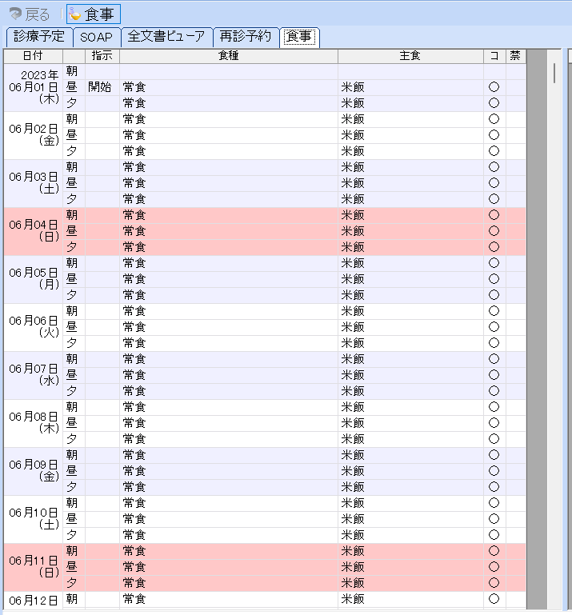Switch to the 診療予定 tab
572x615 pixels.
tap(39, 37)
